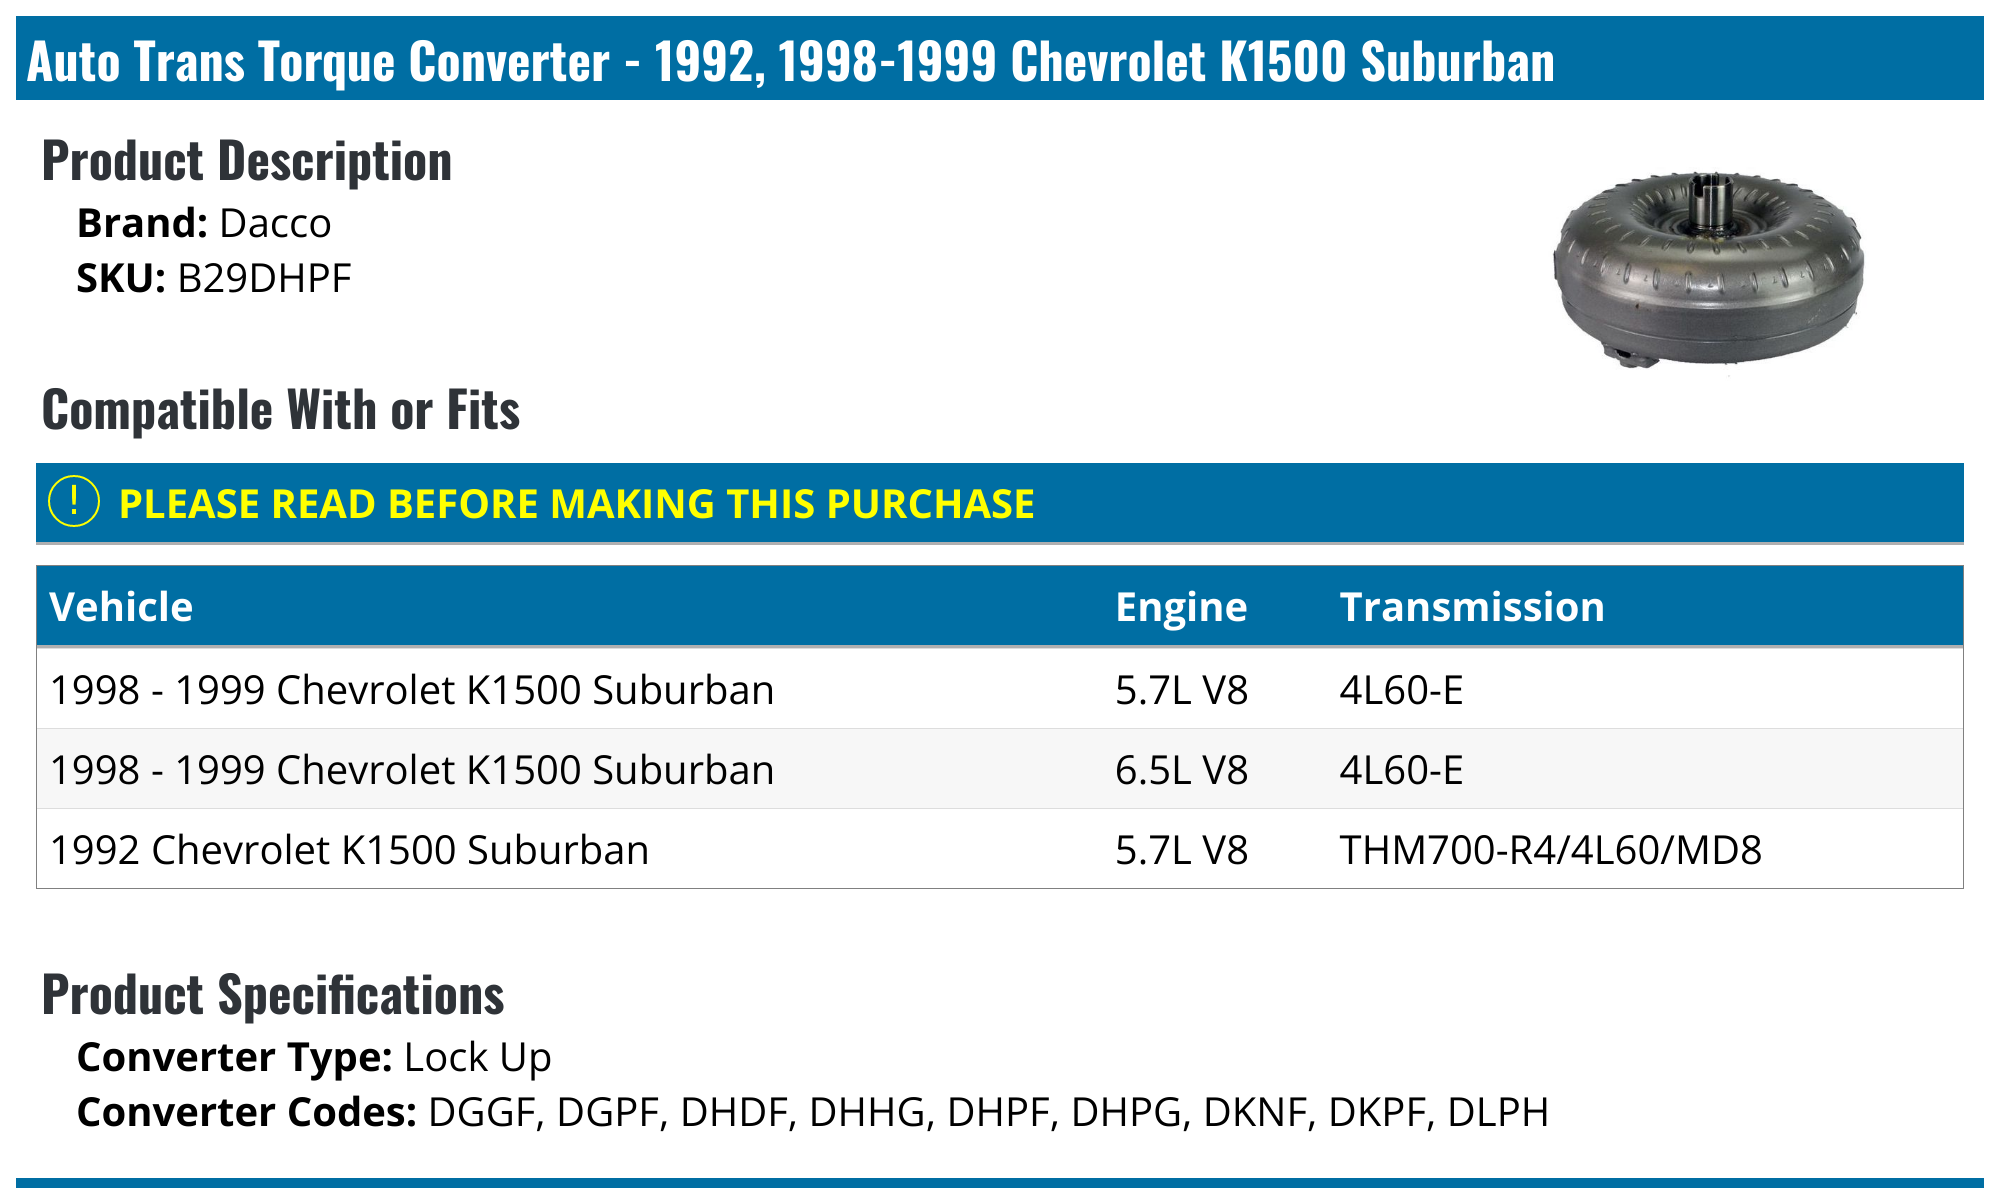The image size is (2000, 1204).
Task: Select the 1992 Chevrolet K1500 Suburban row
Action: click(x=349, y=850)
